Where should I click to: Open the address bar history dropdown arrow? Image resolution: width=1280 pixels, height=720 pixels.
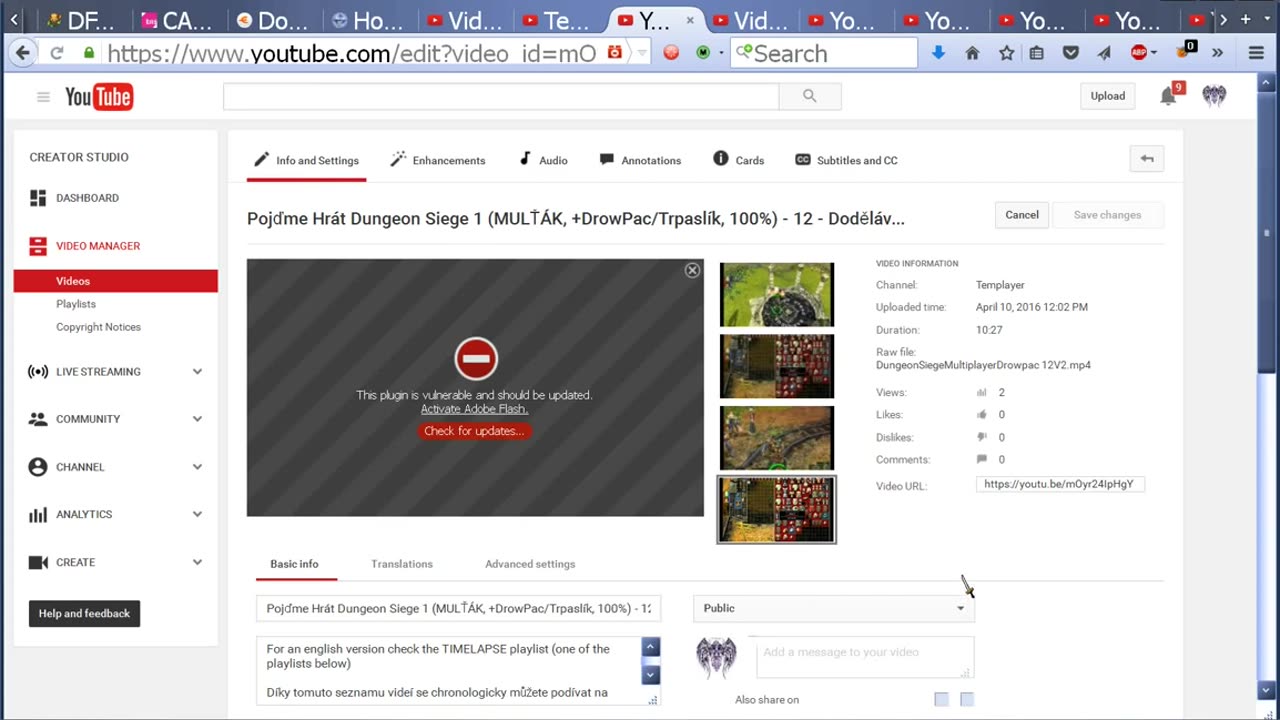[x=642, y=53]
